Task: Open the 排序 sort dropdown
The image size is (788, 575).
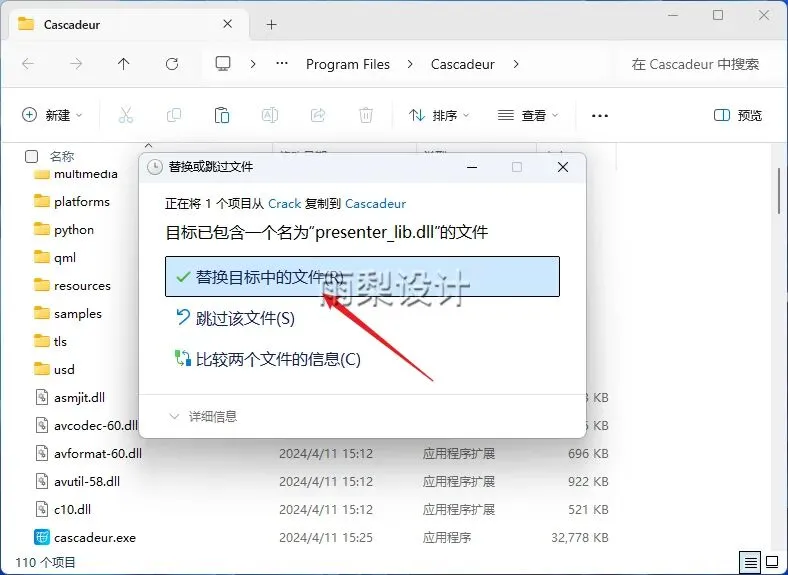Action: (x=439, y=115)
